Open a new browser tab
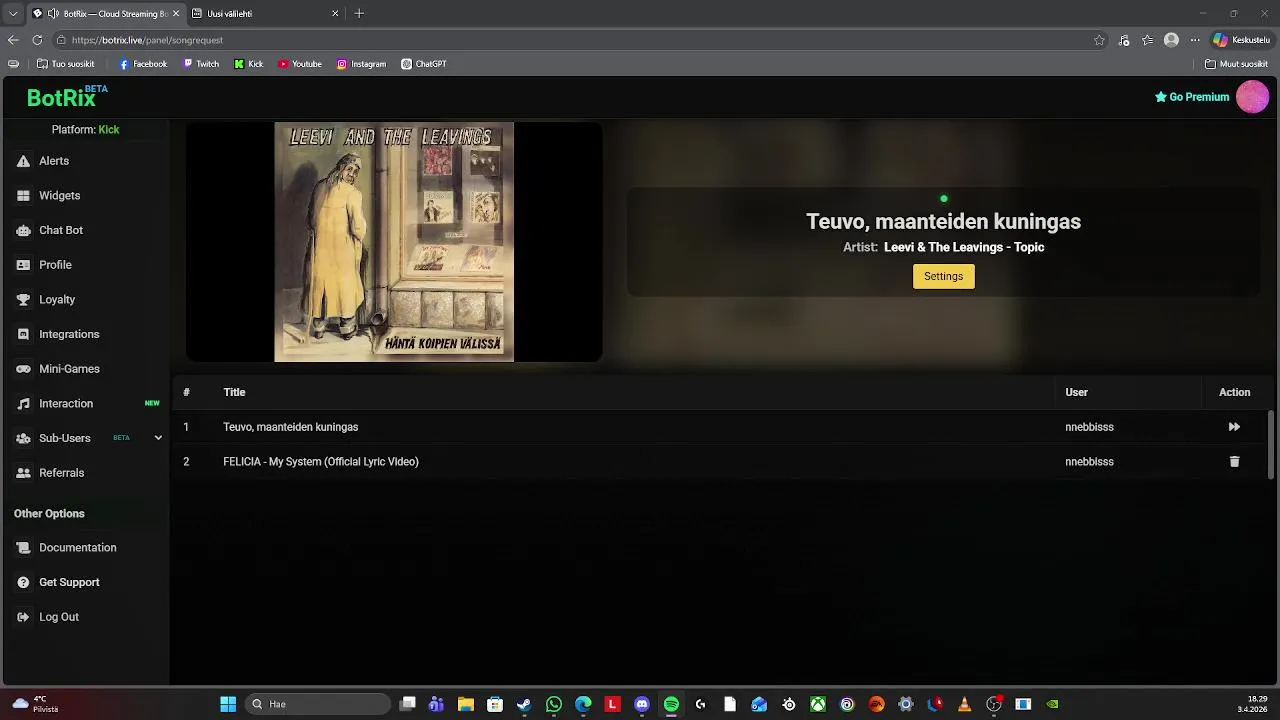Screen dimensions: 1280x720 point(359,14)
